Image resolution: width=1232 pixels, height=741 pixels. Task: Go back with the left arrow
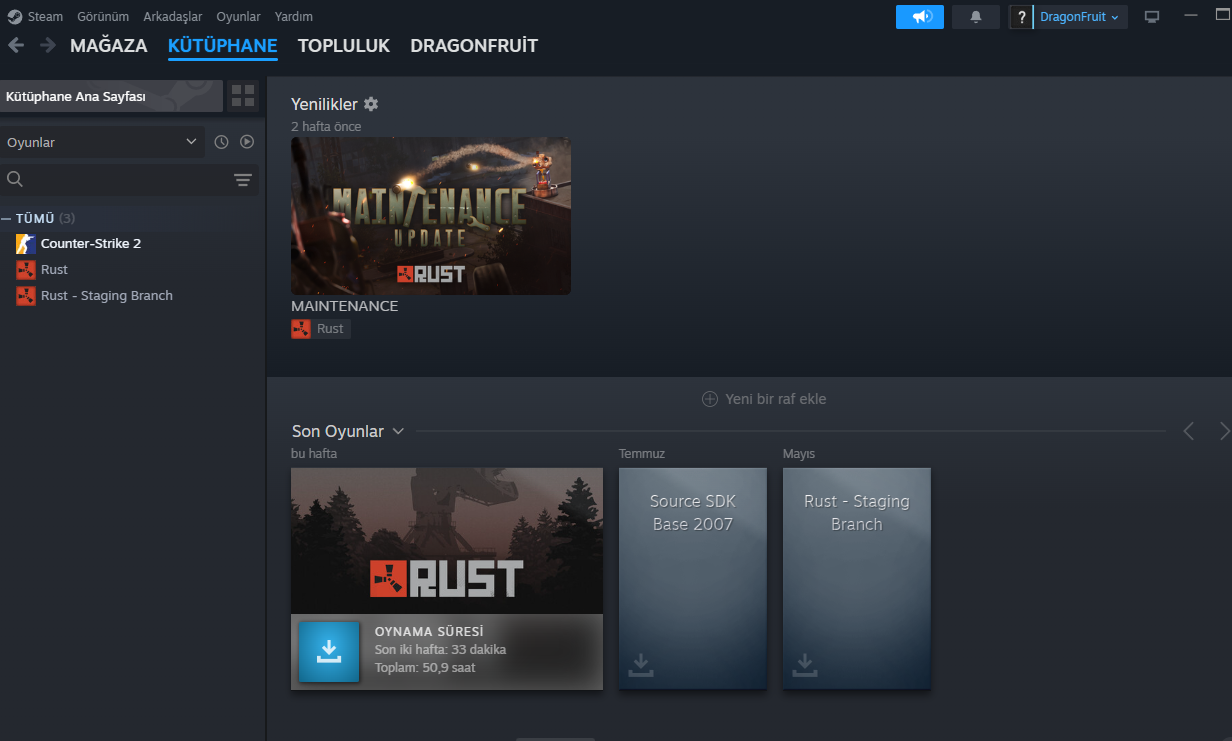click(x=16, y=45)
